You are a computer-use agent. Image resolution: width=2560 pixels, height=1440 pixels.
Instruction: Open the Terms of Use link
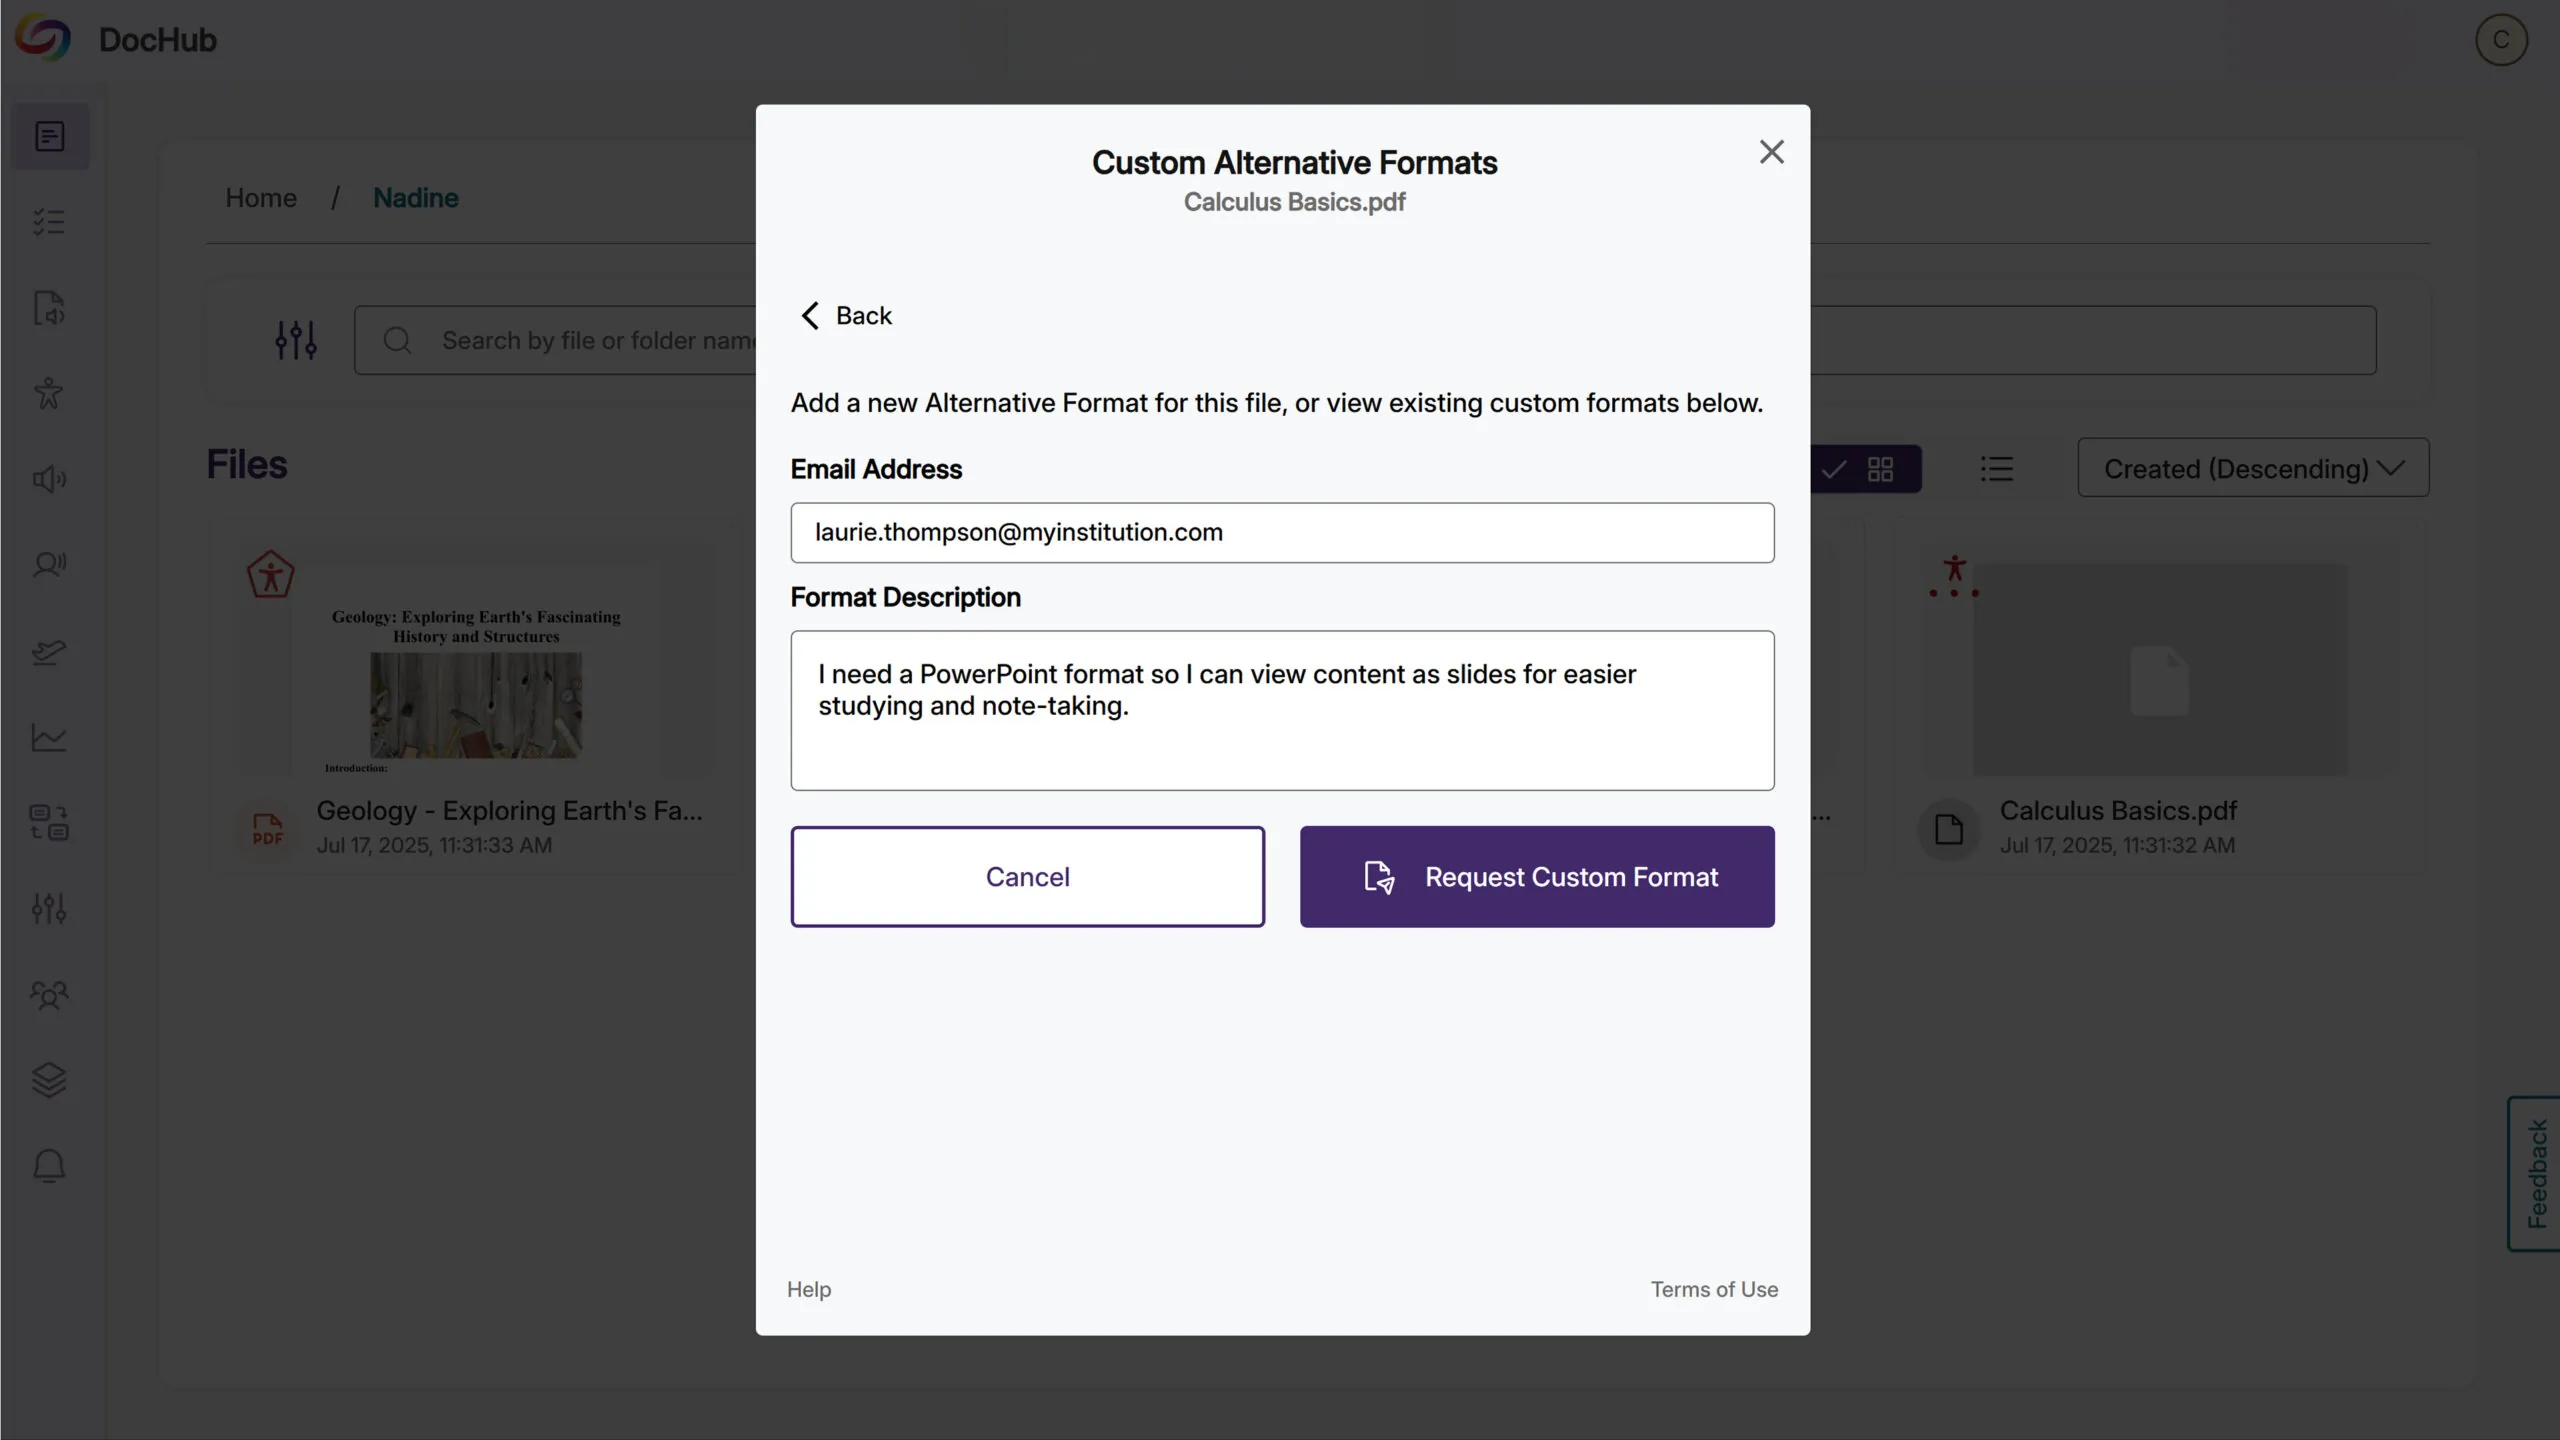1714,1290
